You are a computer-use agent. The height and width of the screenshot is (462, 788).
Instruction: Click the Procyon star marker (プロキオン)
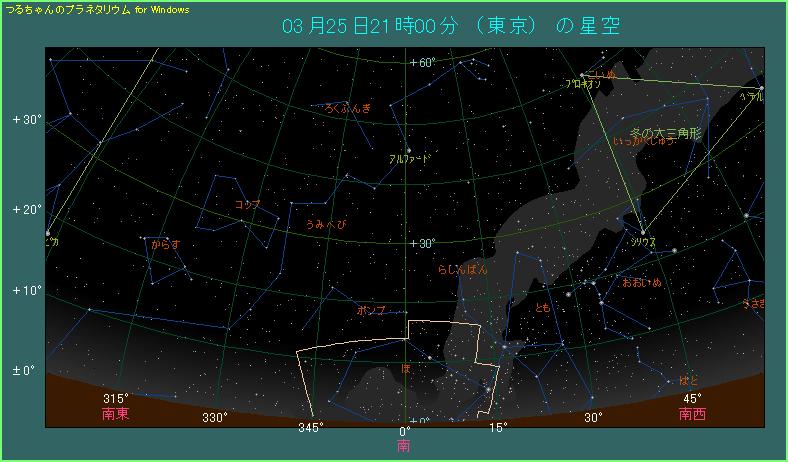581,75
